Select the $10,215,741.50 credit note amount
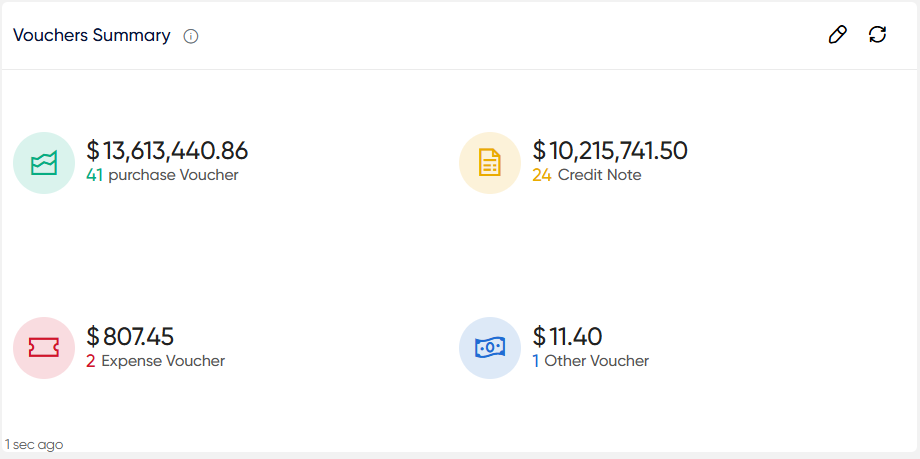The image size is (920, 459). [610, 151]
